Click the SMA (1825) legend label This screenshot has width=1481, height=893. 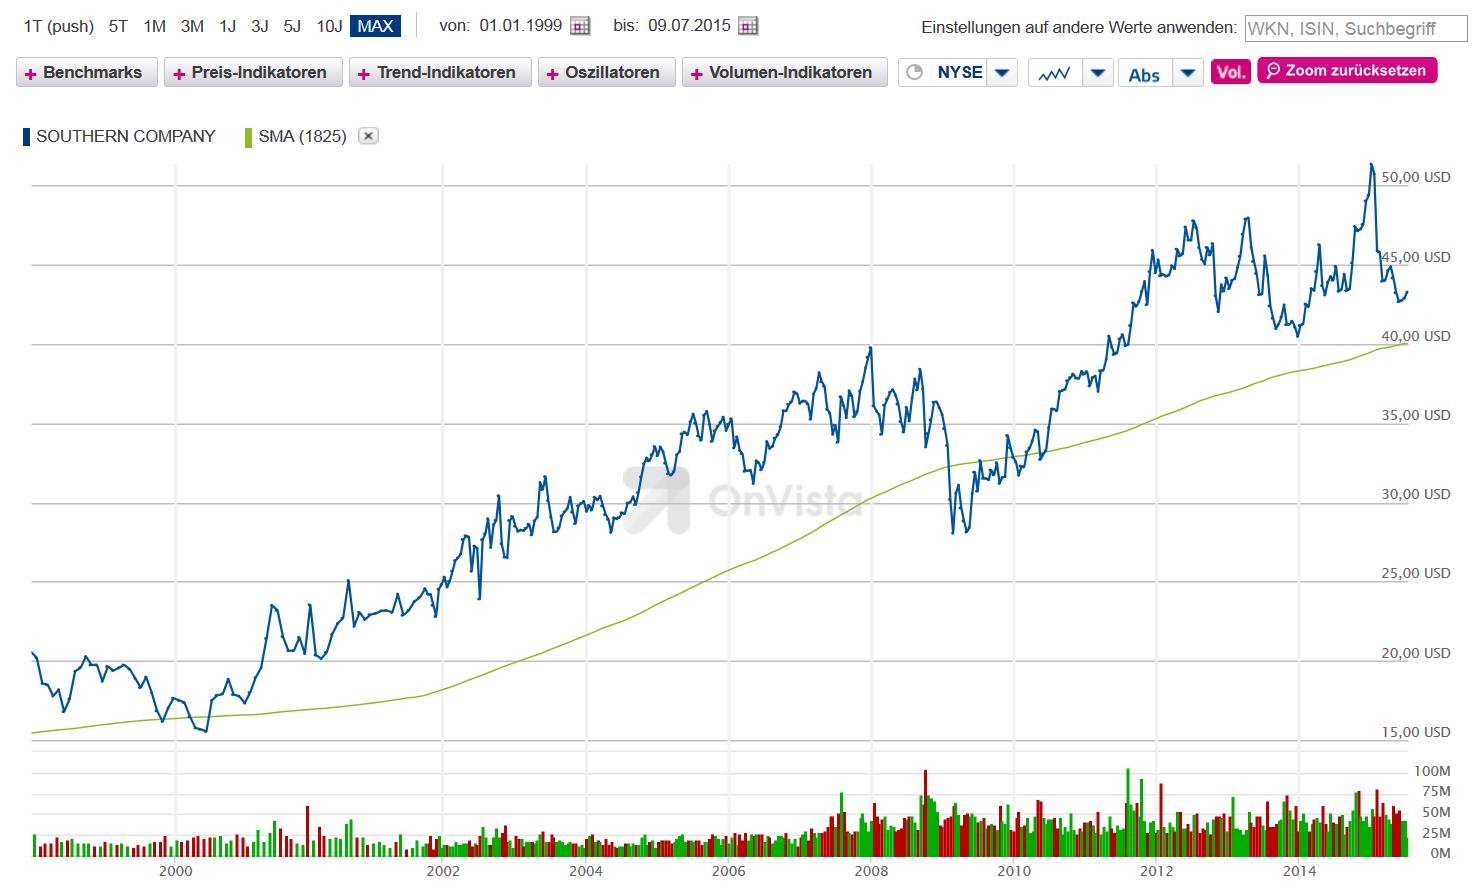[302, 136]
